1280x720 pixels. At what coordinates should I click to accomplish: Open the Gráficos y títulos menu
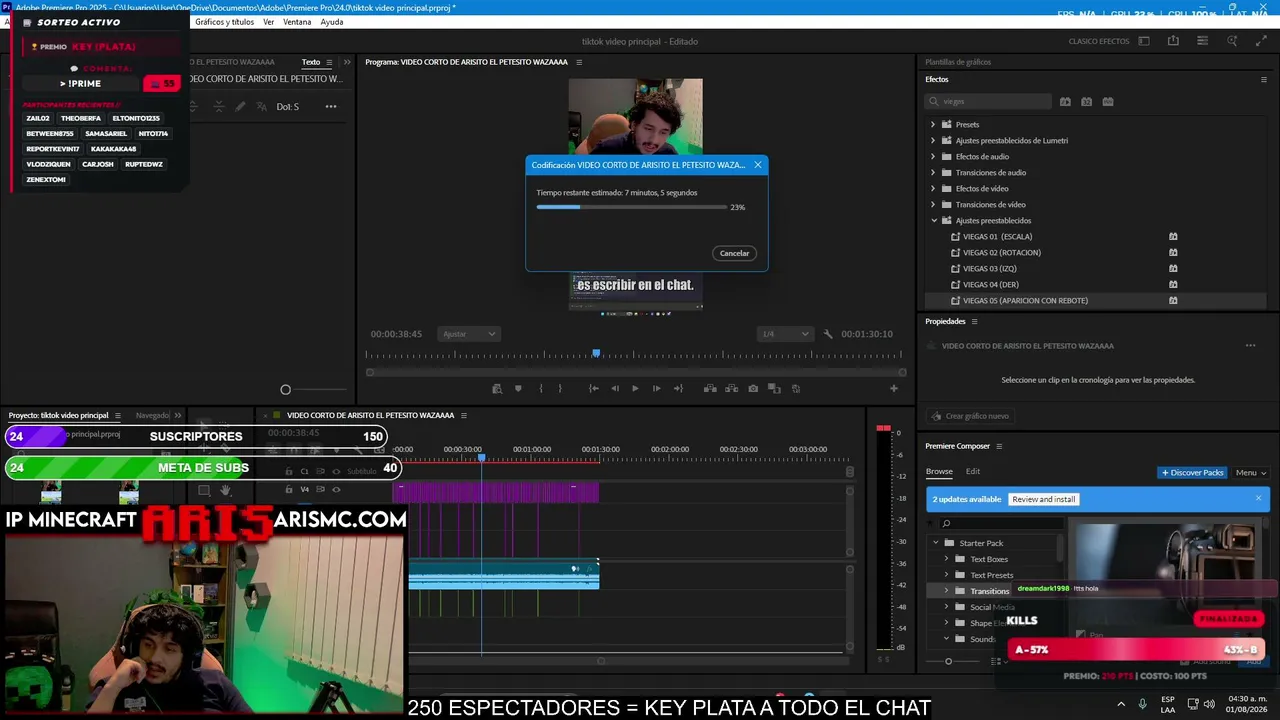(x=224, y=22)
